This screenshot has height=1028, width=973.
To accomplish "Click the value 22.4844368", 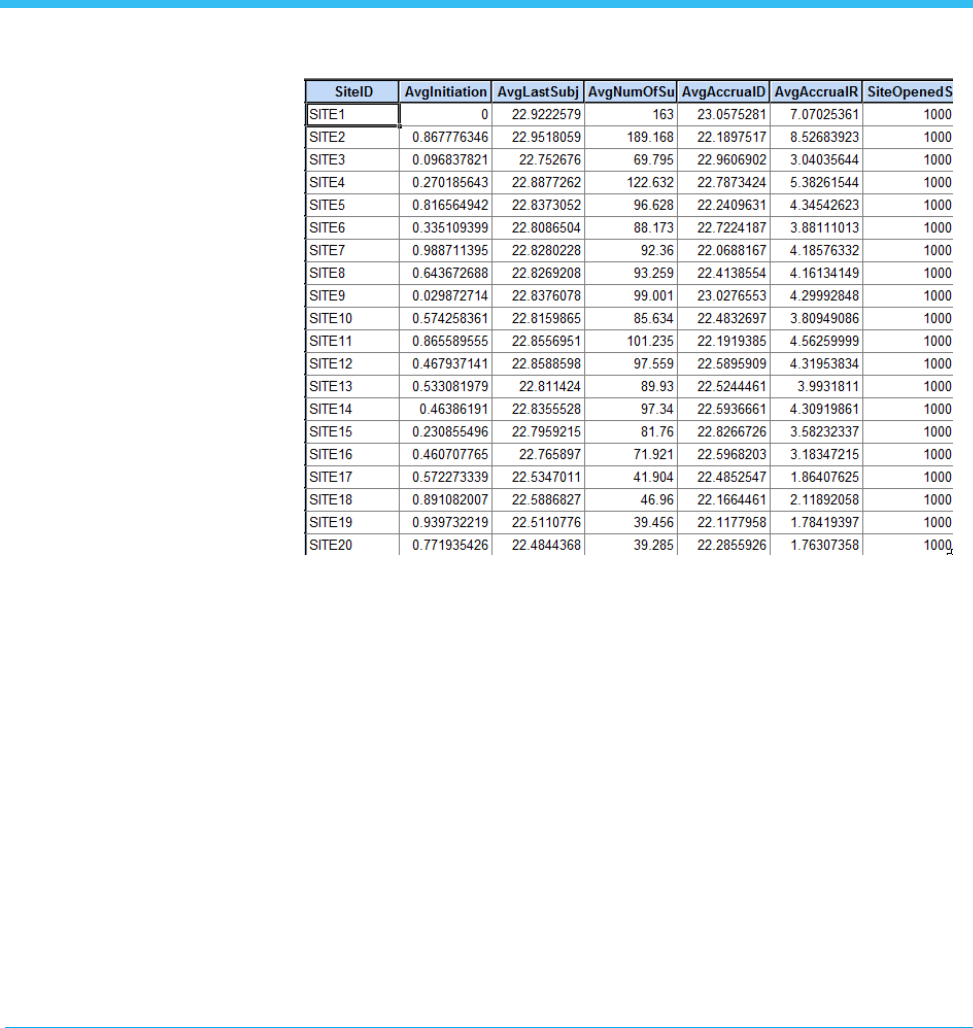I will pos(546,545).
